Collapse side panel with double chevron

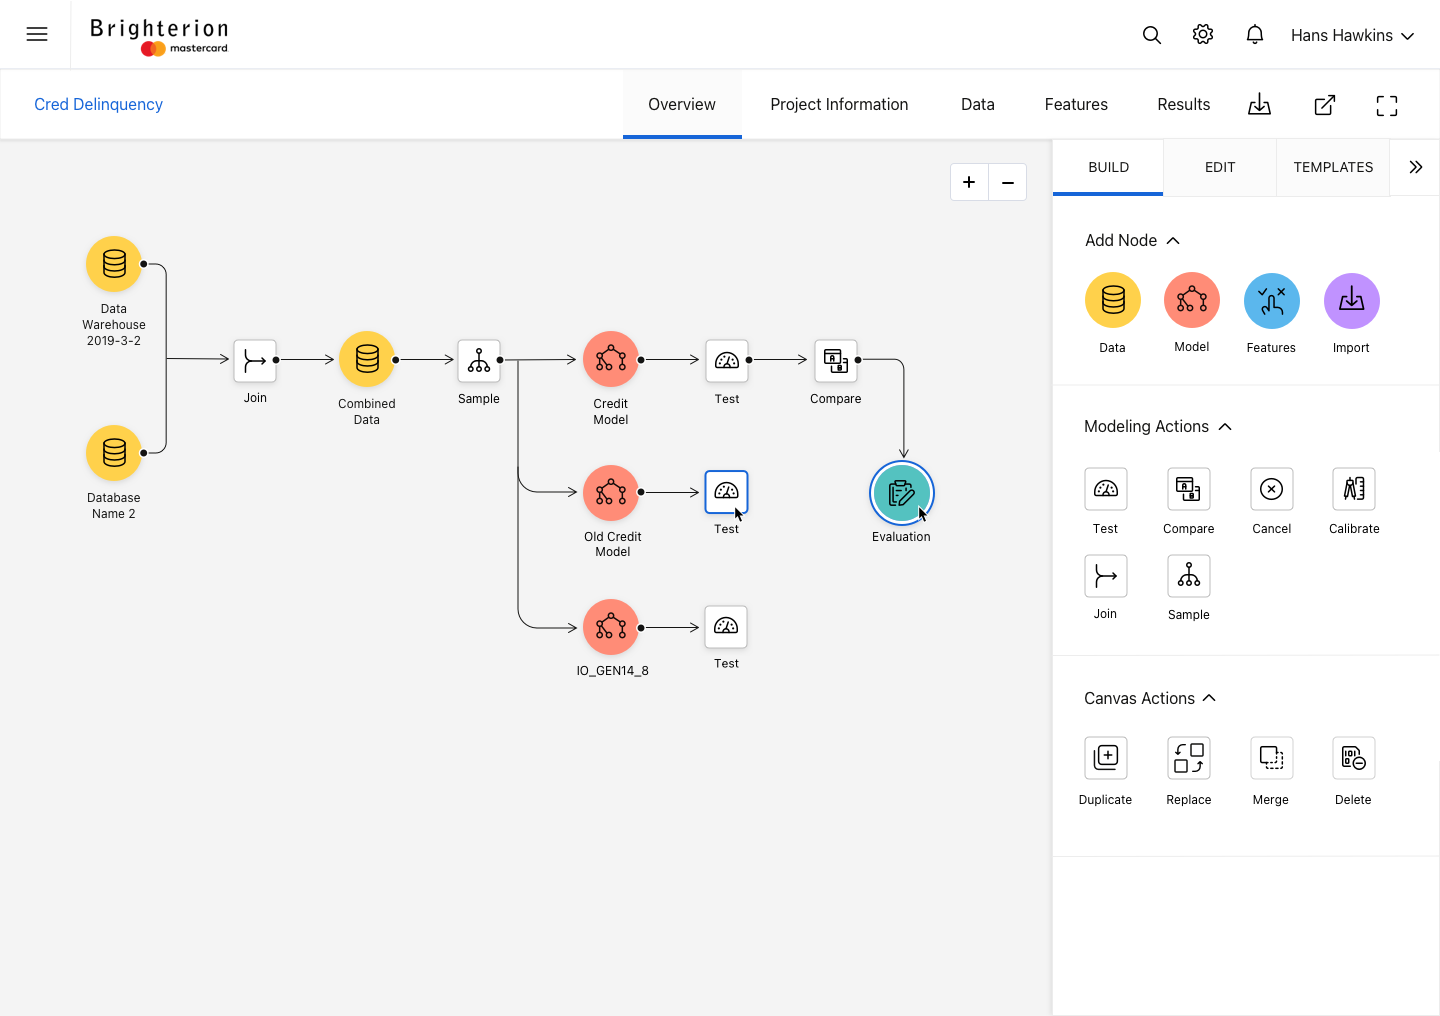[1415, 167]
